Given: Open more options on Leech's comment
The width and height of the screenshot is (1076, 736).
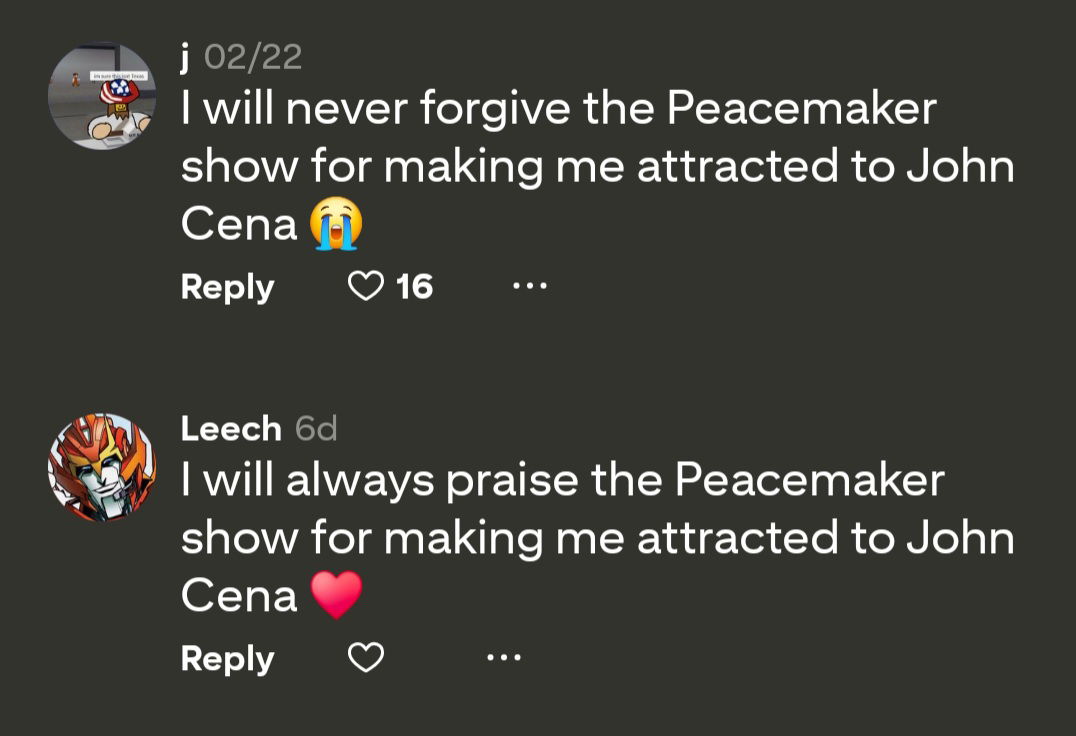Looking at the screenshot, I should [x=503, y=658].
